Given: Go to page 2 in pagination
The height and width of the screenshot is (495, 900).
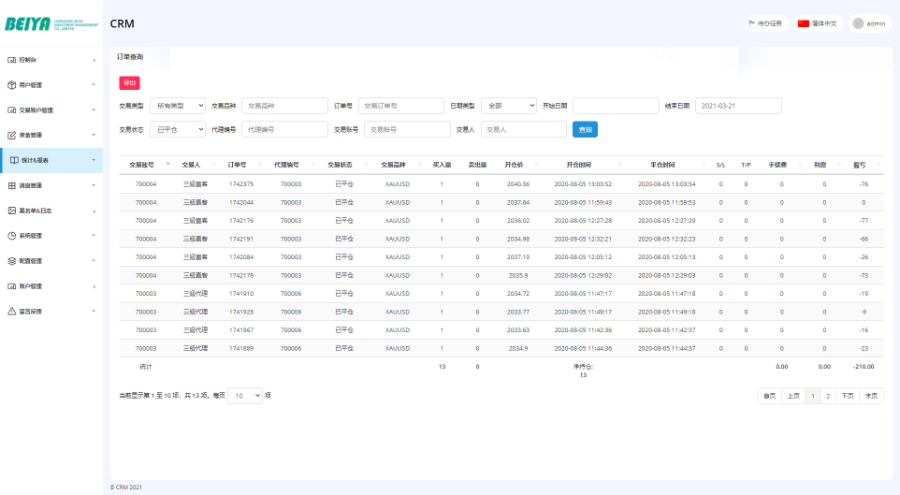Looking at the screenshot, I should pyautogui.click(x=827, y=396).
